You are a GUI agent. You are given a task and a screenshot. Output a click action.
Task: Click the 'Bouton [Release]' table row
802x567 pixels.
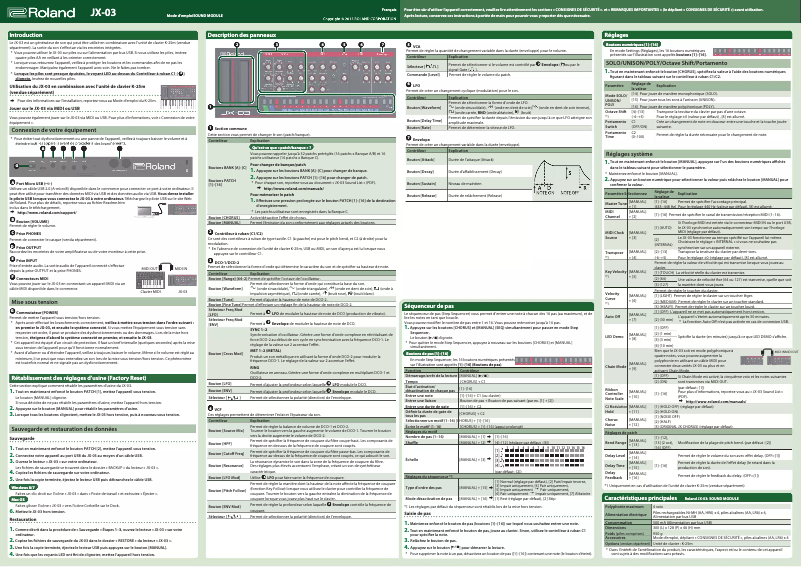(468, 196)
